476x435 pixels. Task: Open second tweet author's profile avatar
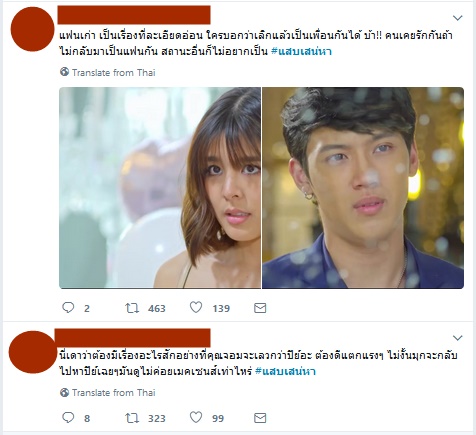tap(32, 352)
